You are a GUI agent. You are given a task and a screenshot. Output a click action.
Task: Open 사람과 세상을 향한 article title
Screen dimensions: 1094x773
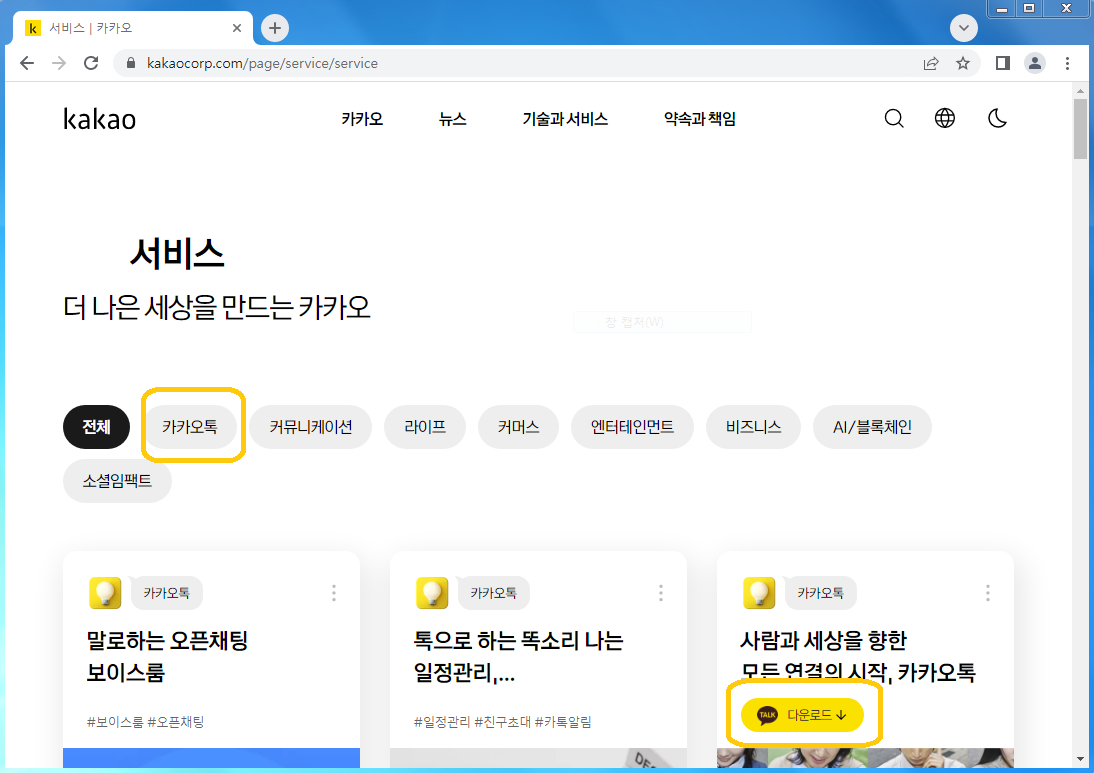(857, 656)
